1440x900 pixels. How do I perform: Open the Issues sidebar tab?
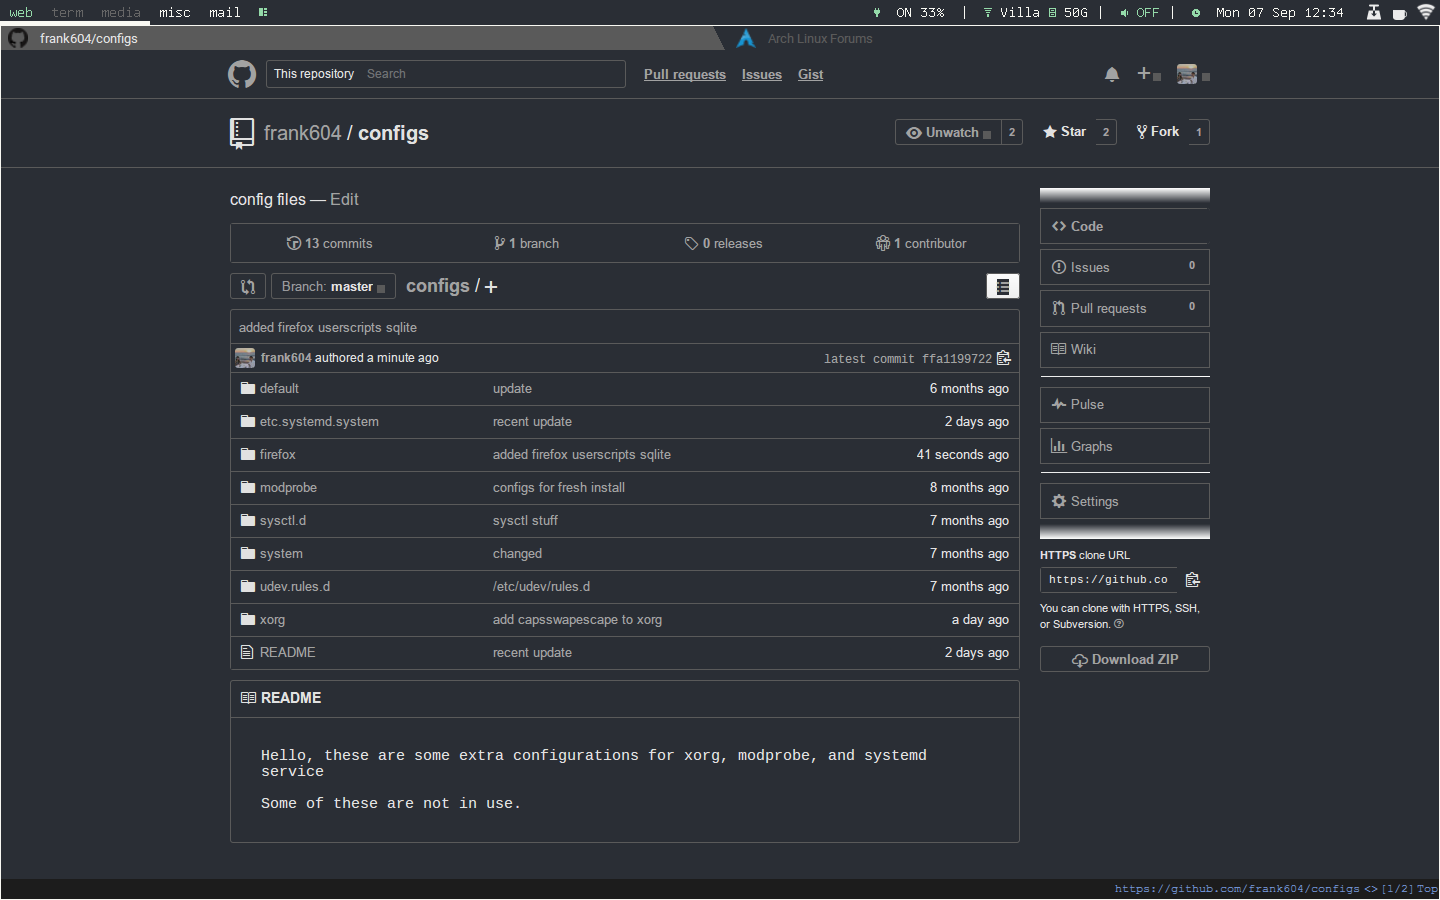1125,267
